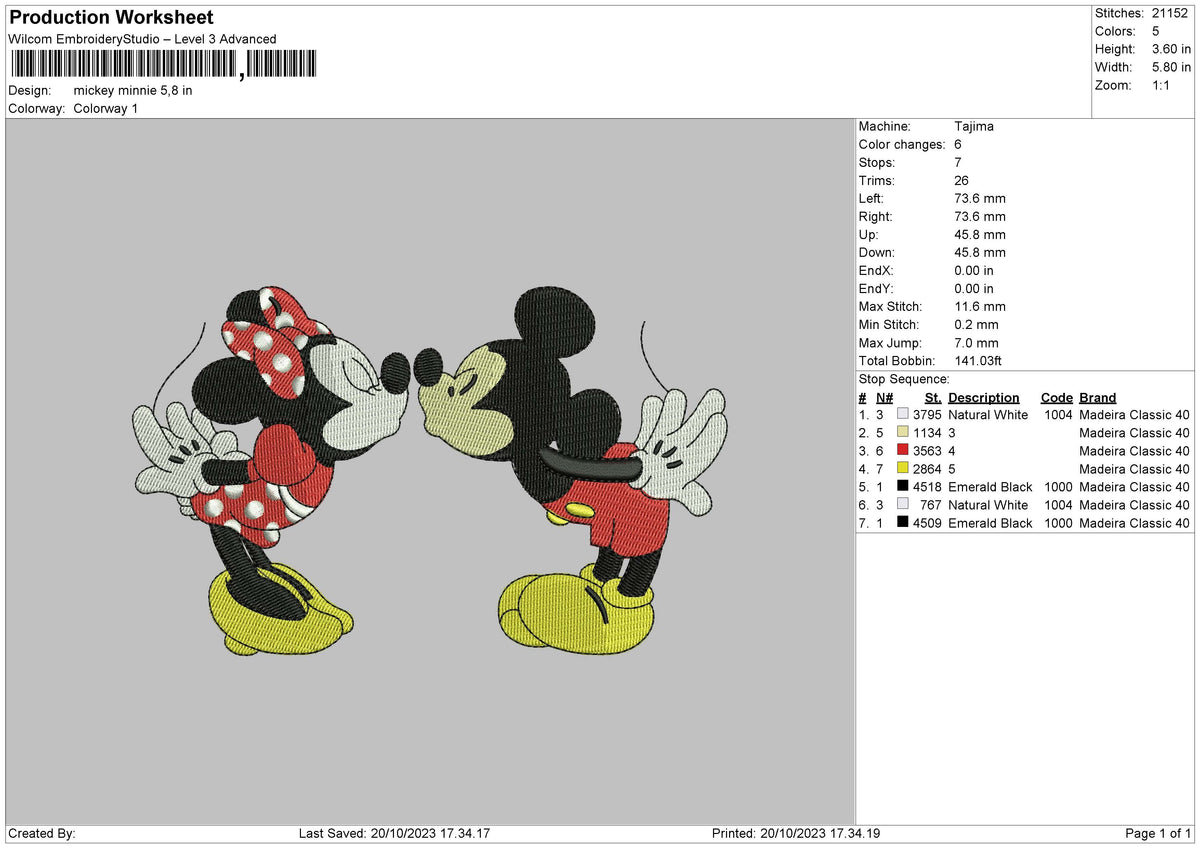This screenshot has width=1200, height=848.
Task: Click code '1000' in stop row 7
Action: [1057, 523]
